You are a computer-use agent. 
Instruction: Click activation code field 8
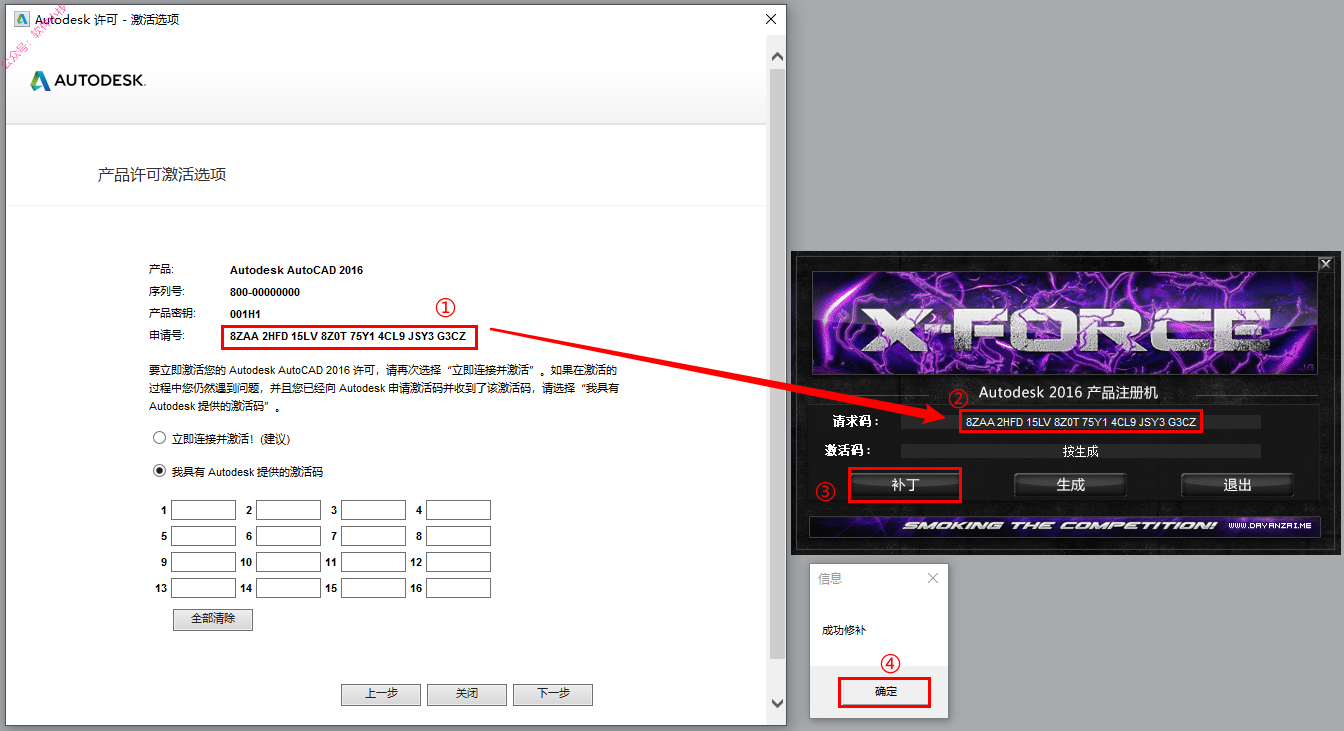(458, 536)
